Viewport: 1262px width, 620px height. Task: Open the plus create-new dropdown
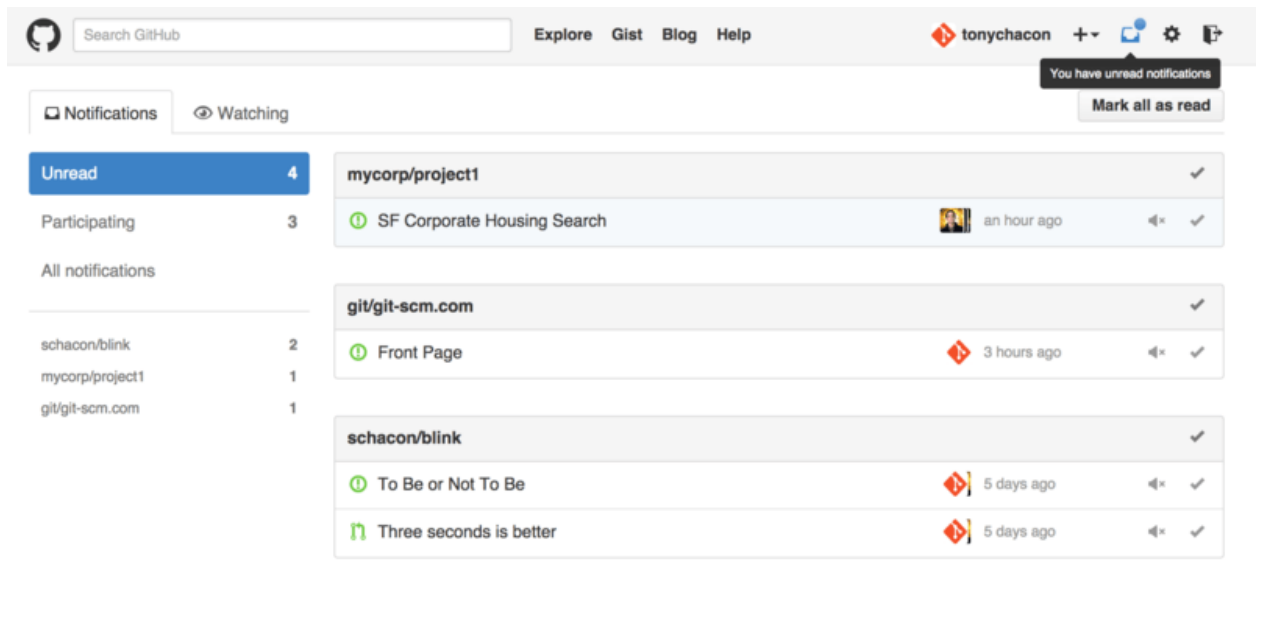pos(1086,35)
